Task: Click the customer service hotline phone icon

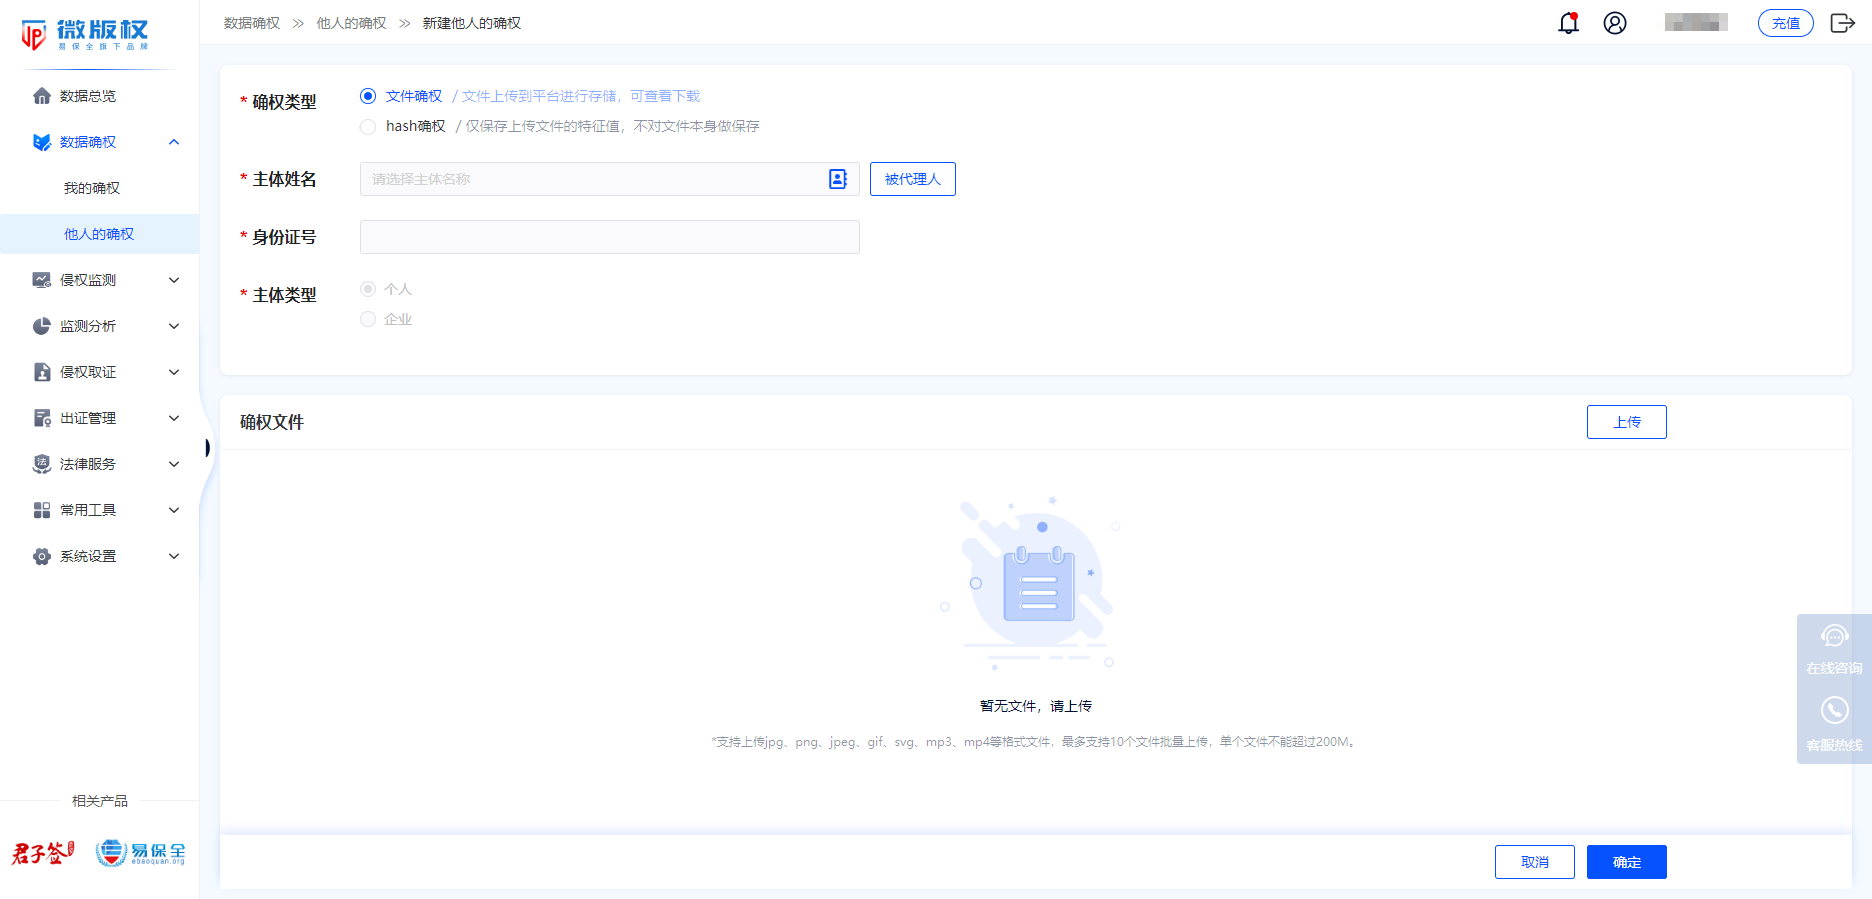Action: 1834,711
